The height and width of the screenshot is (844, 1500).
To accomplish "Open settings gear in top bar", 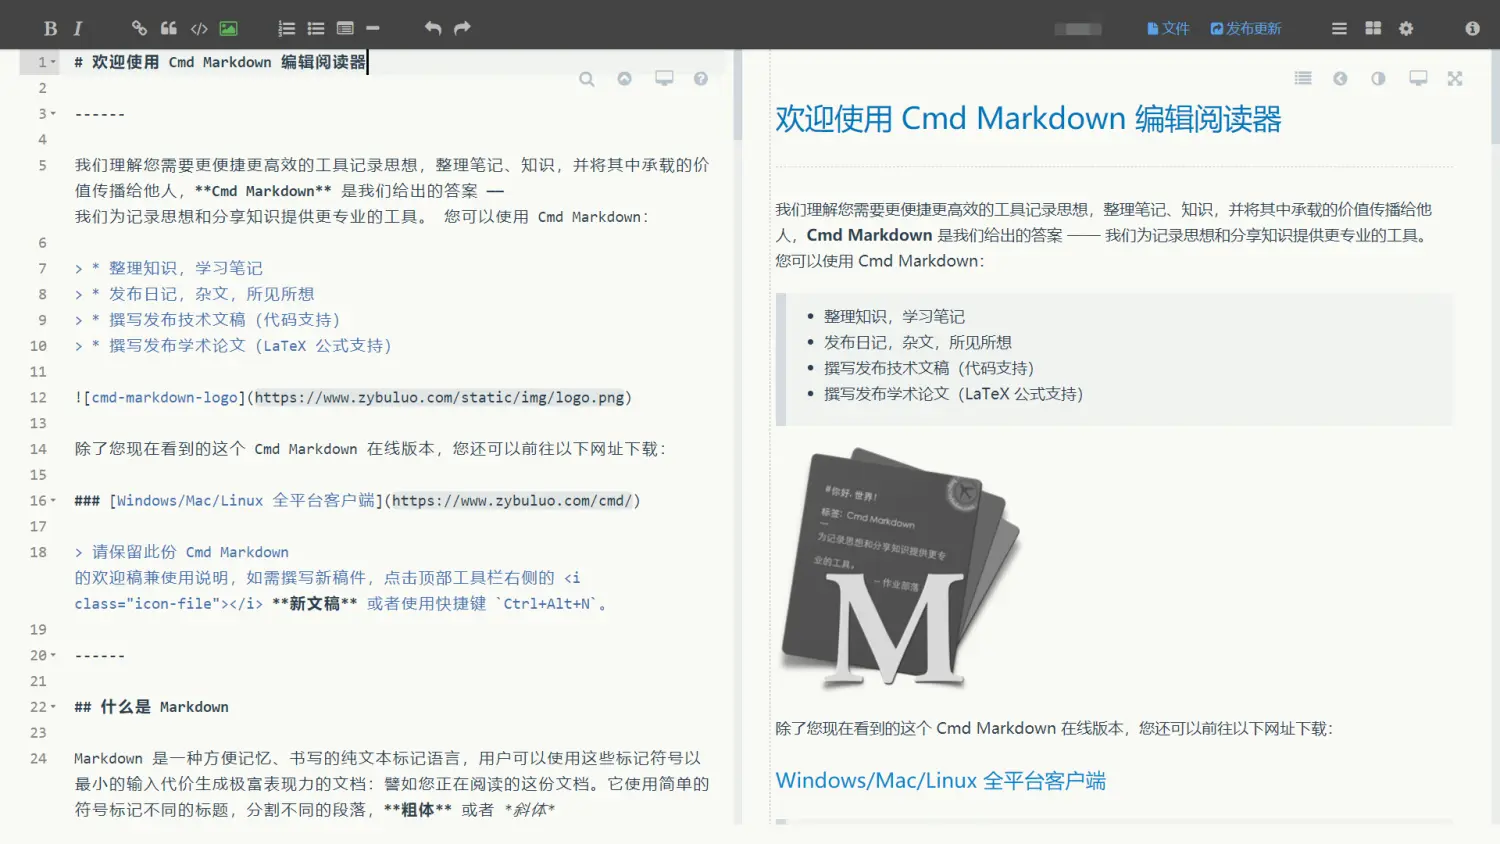I will click(1406, 28).
